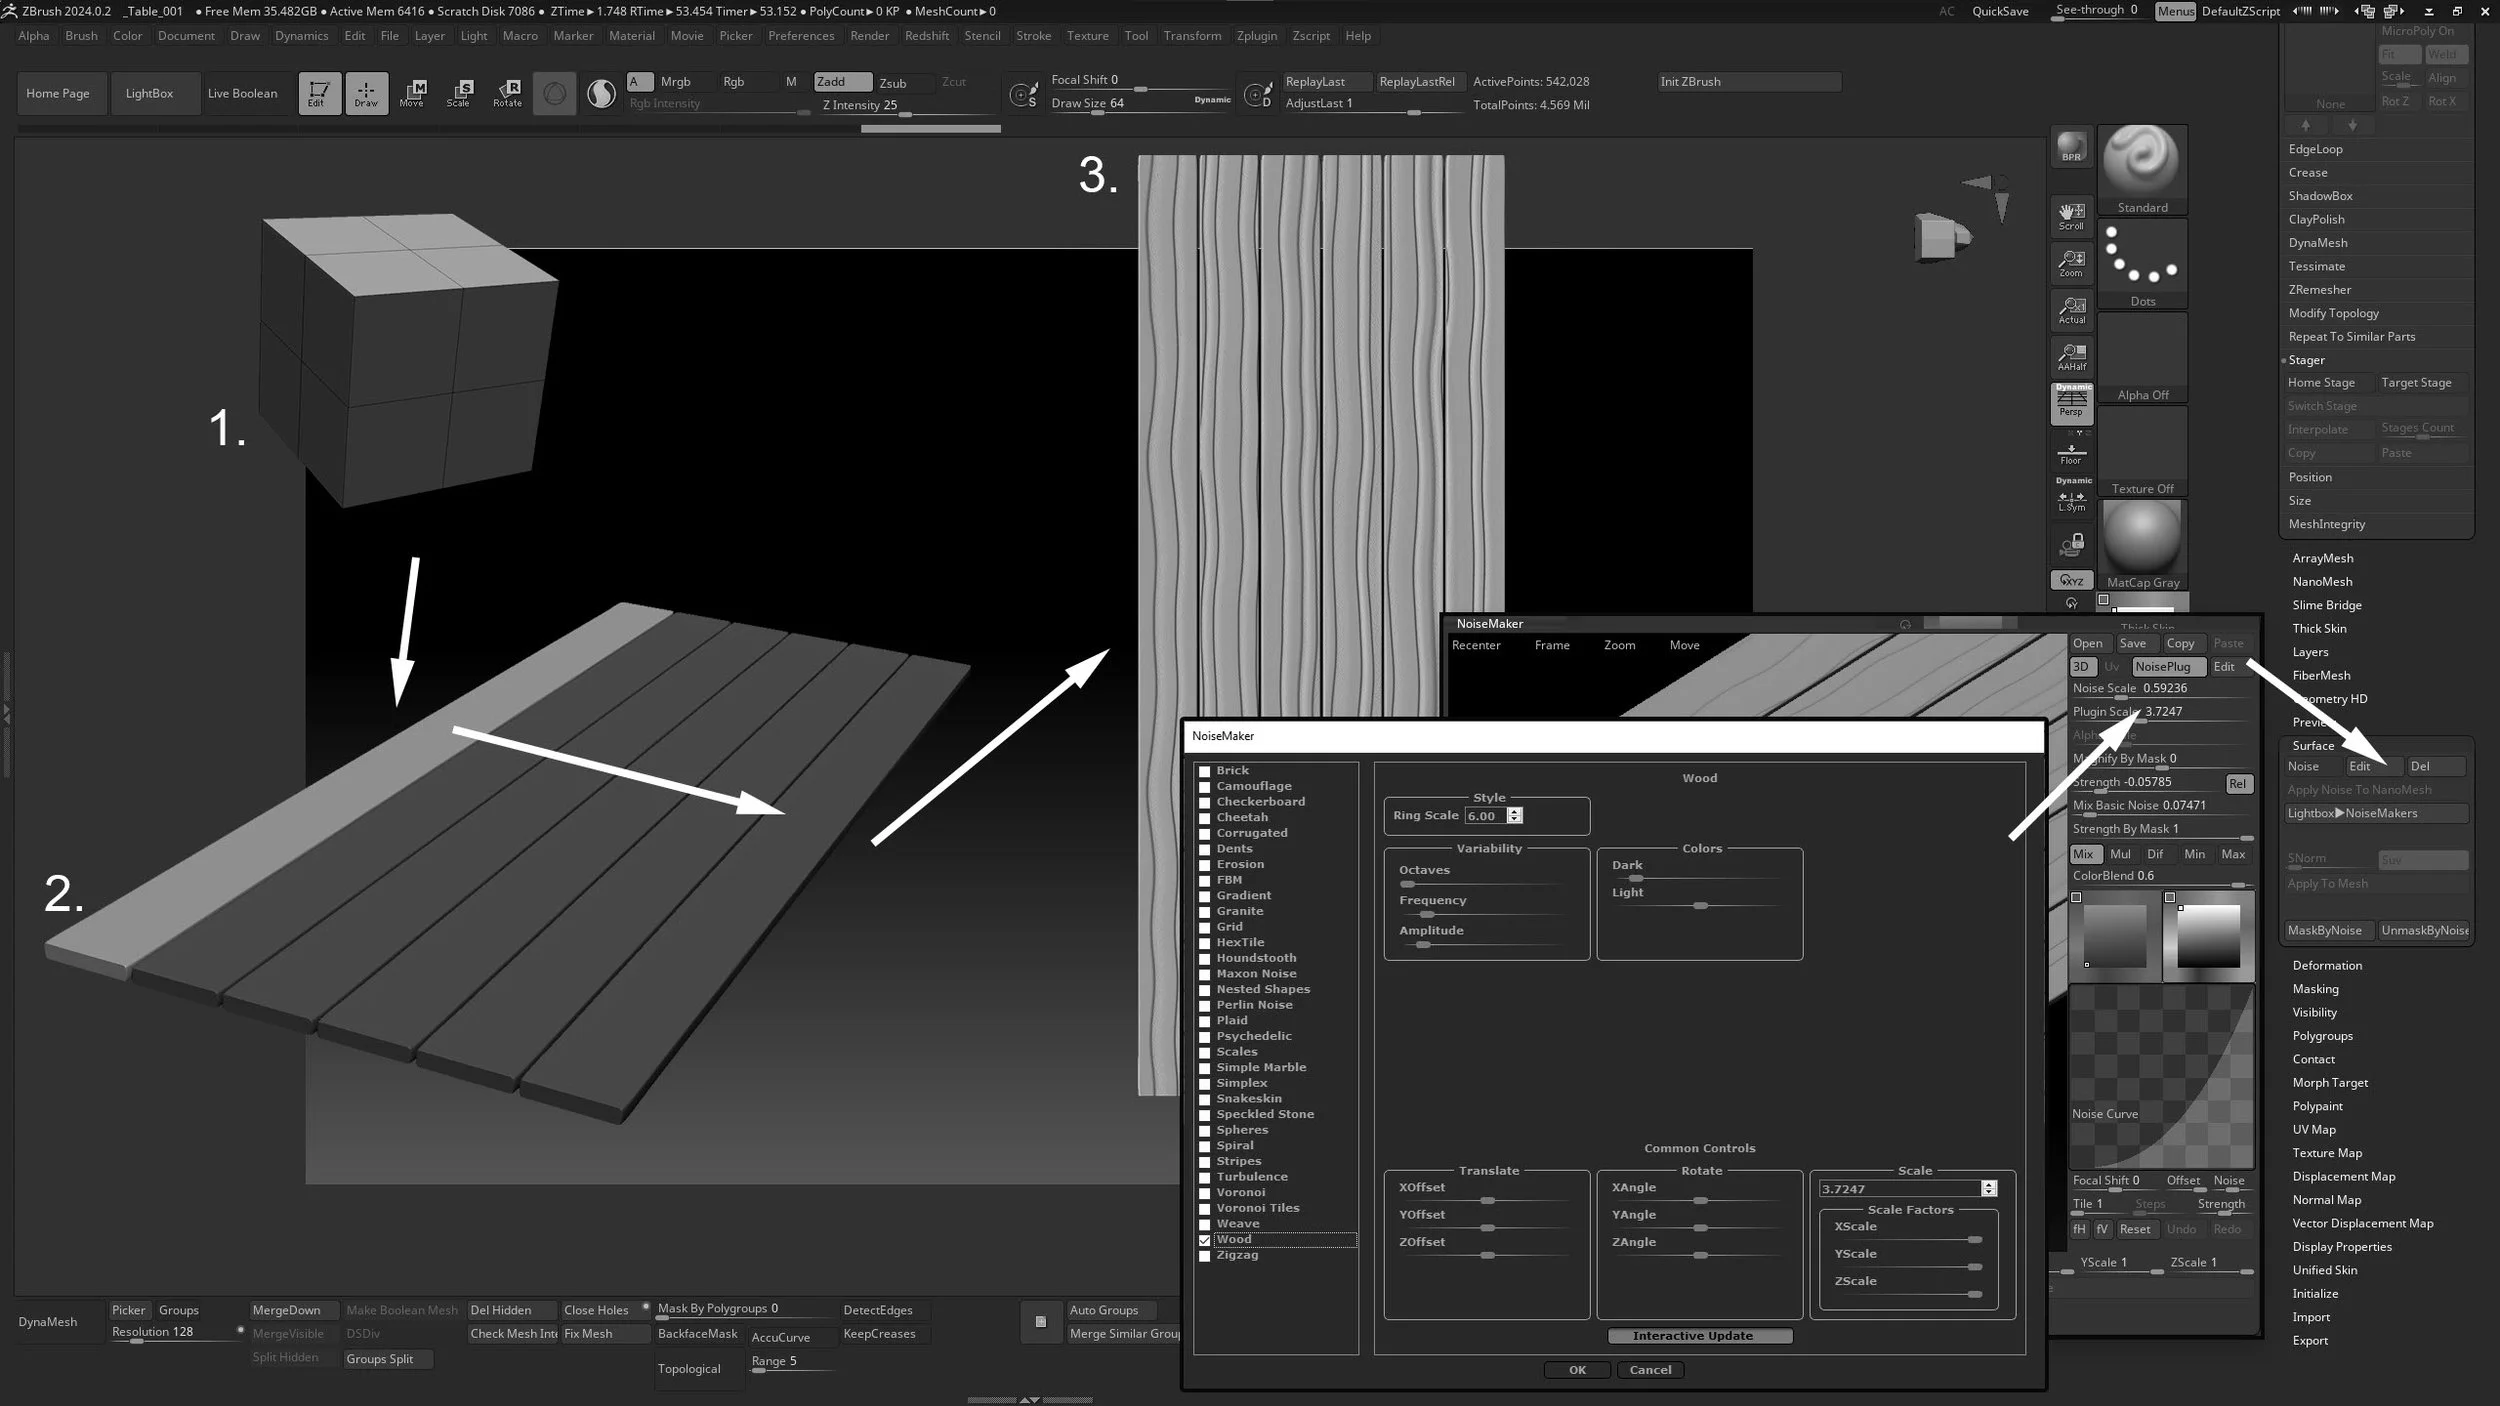The image size is (2500, 1406).
Task: Toggle the Persp perspective icon
Action: point(2071,404)
